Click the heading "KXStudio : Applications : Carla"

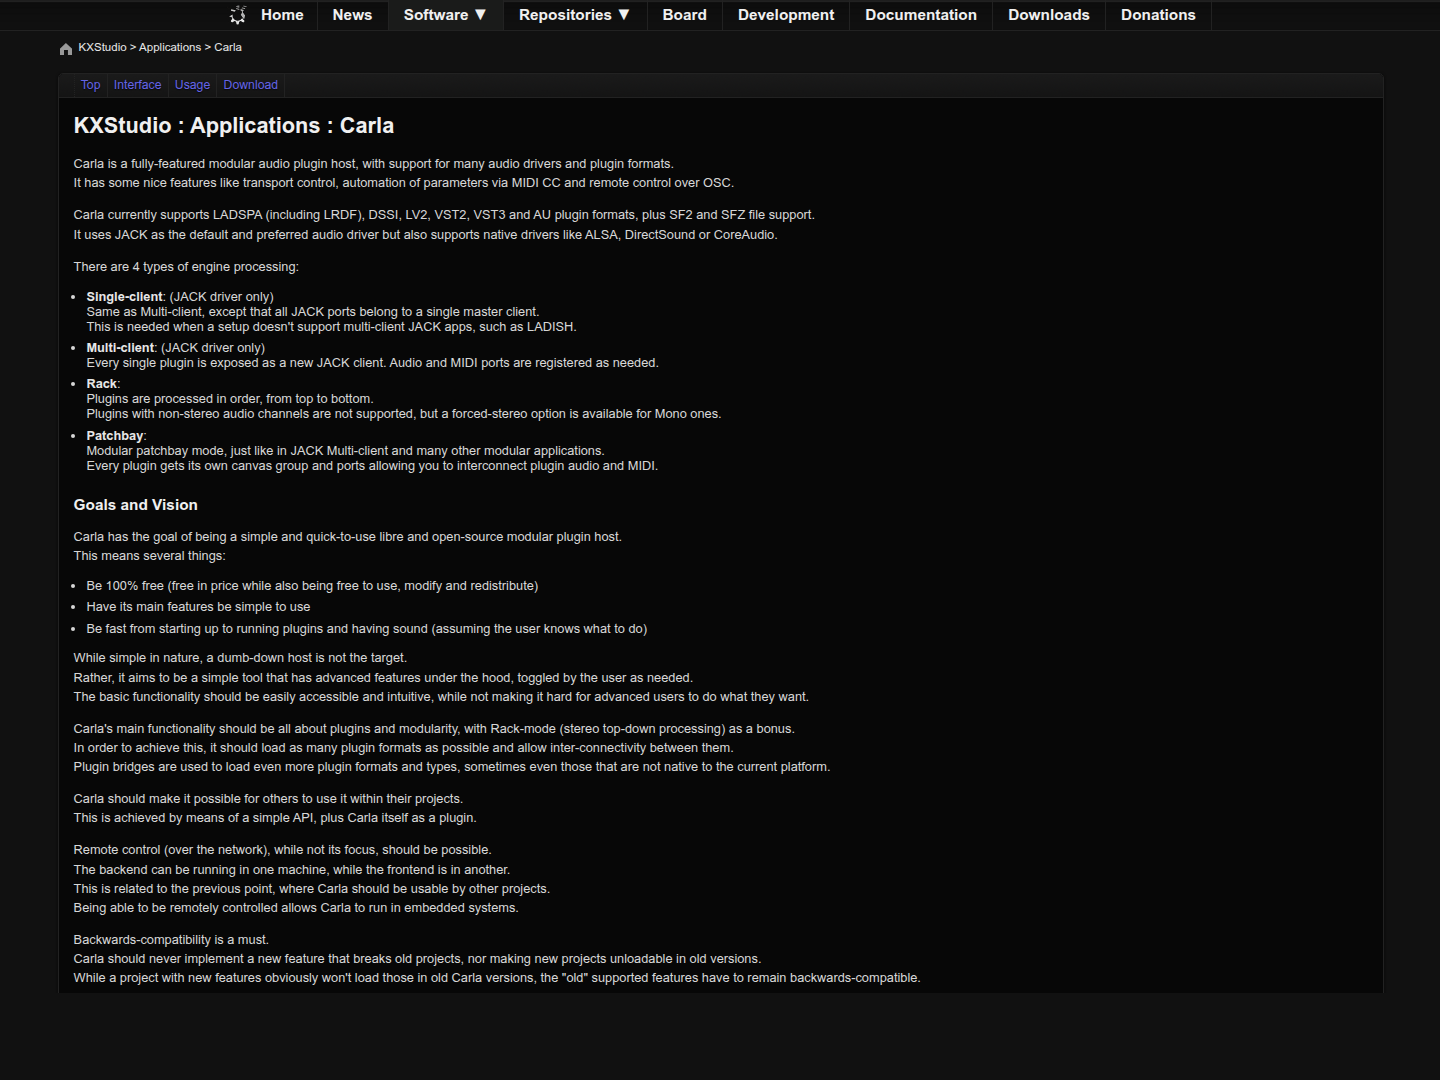pos(234,126)
